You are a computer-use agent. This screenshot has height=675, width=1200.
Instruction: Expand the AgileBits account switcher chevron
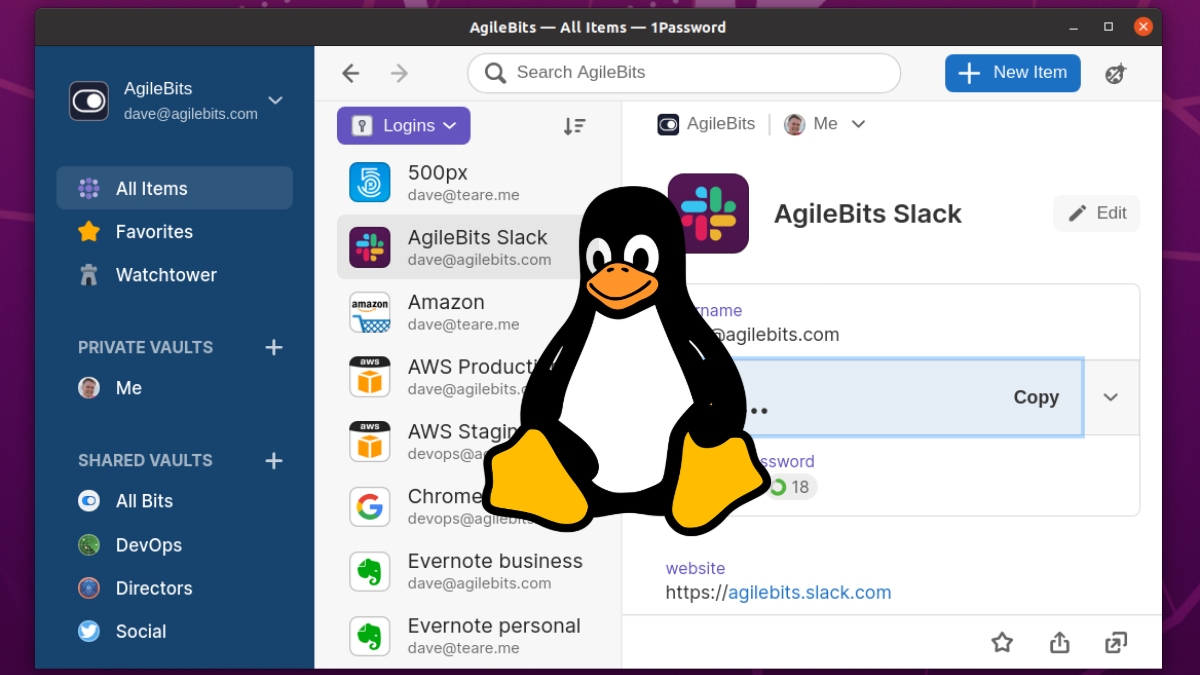(x=275, y=101)
